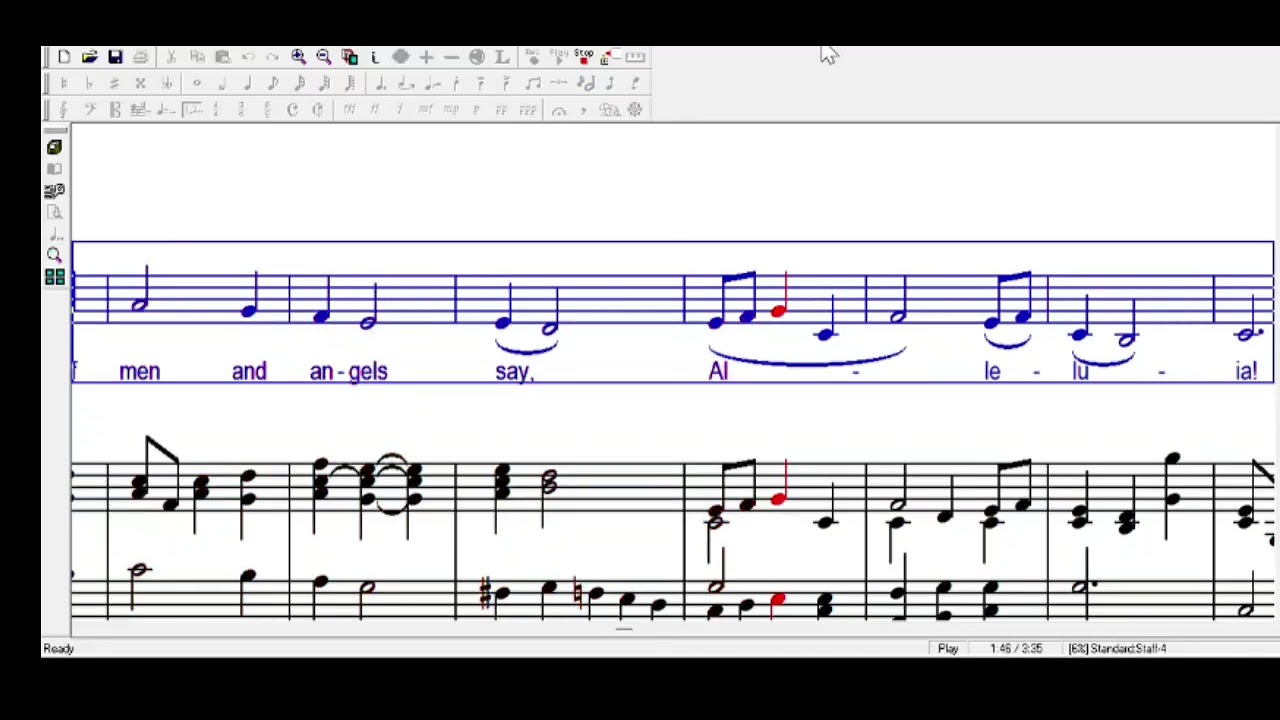
Task: Choose half note duration
Action: tap(222, 83)
